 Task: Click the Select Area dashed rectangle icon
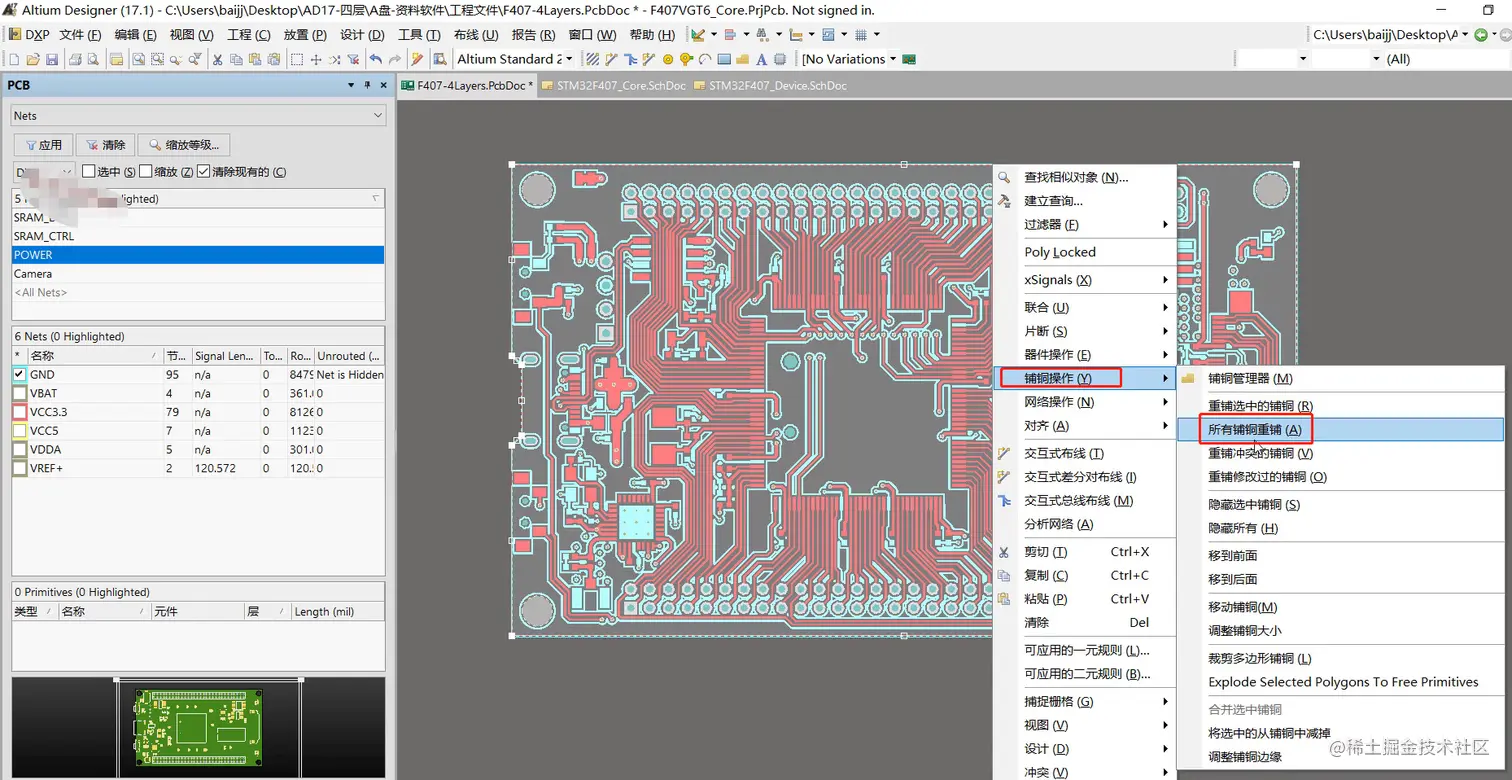tap(297, 60)
